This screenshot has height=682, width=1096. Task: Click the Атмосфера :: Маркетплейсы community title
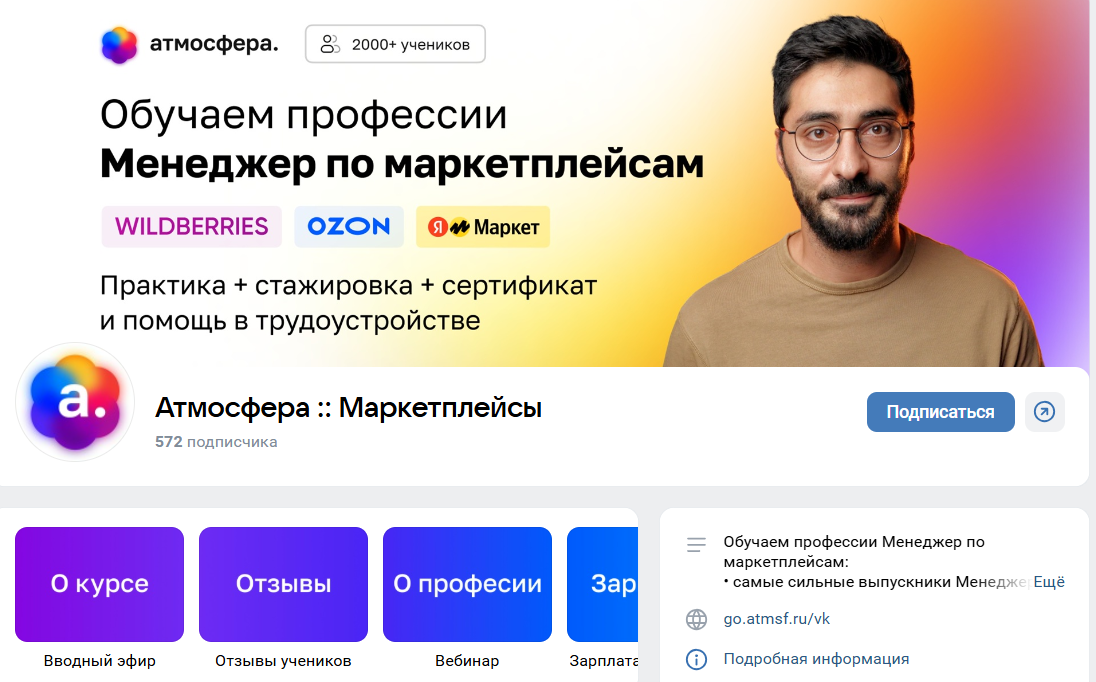pyautogui.click(x=348, y=407)
